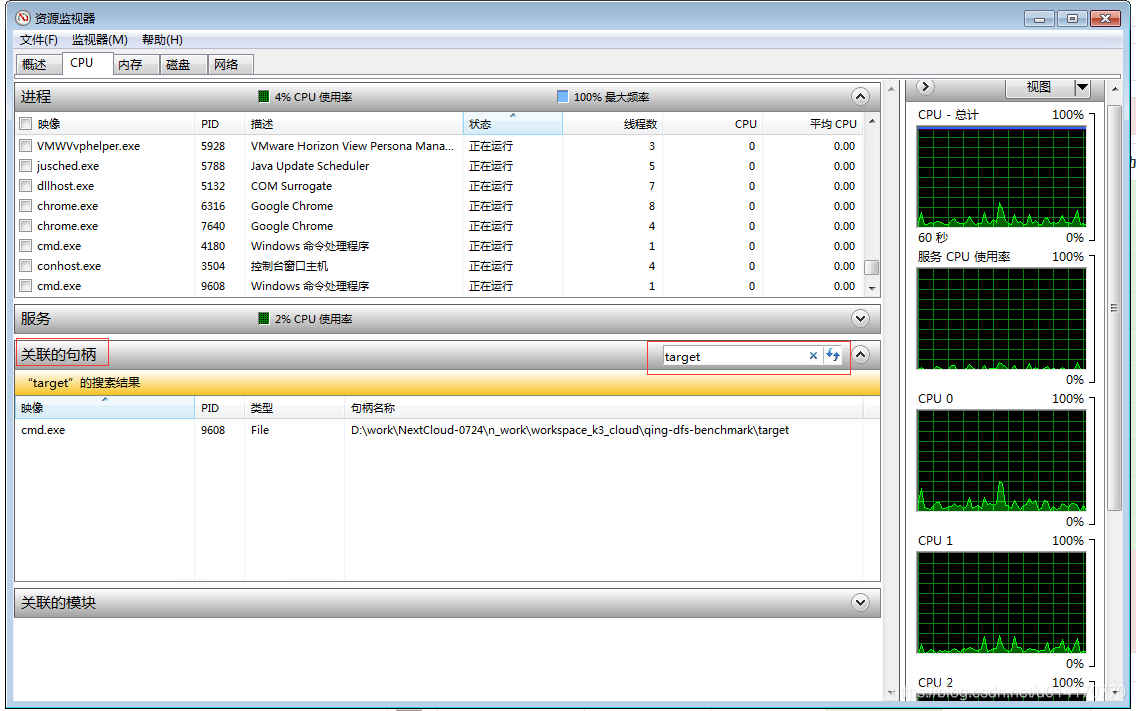The width and height of the screenshot is (1136, 711).
Task: Click the 控制台窗口主机 description
Action: pos(289,266)
